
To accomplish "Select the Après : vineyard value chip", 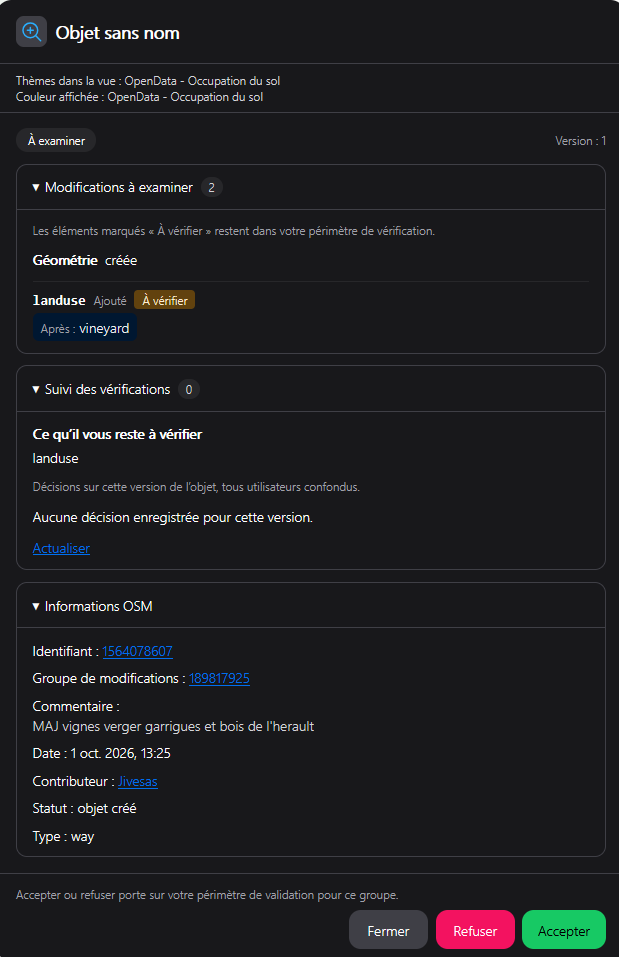I will [85, 328].
